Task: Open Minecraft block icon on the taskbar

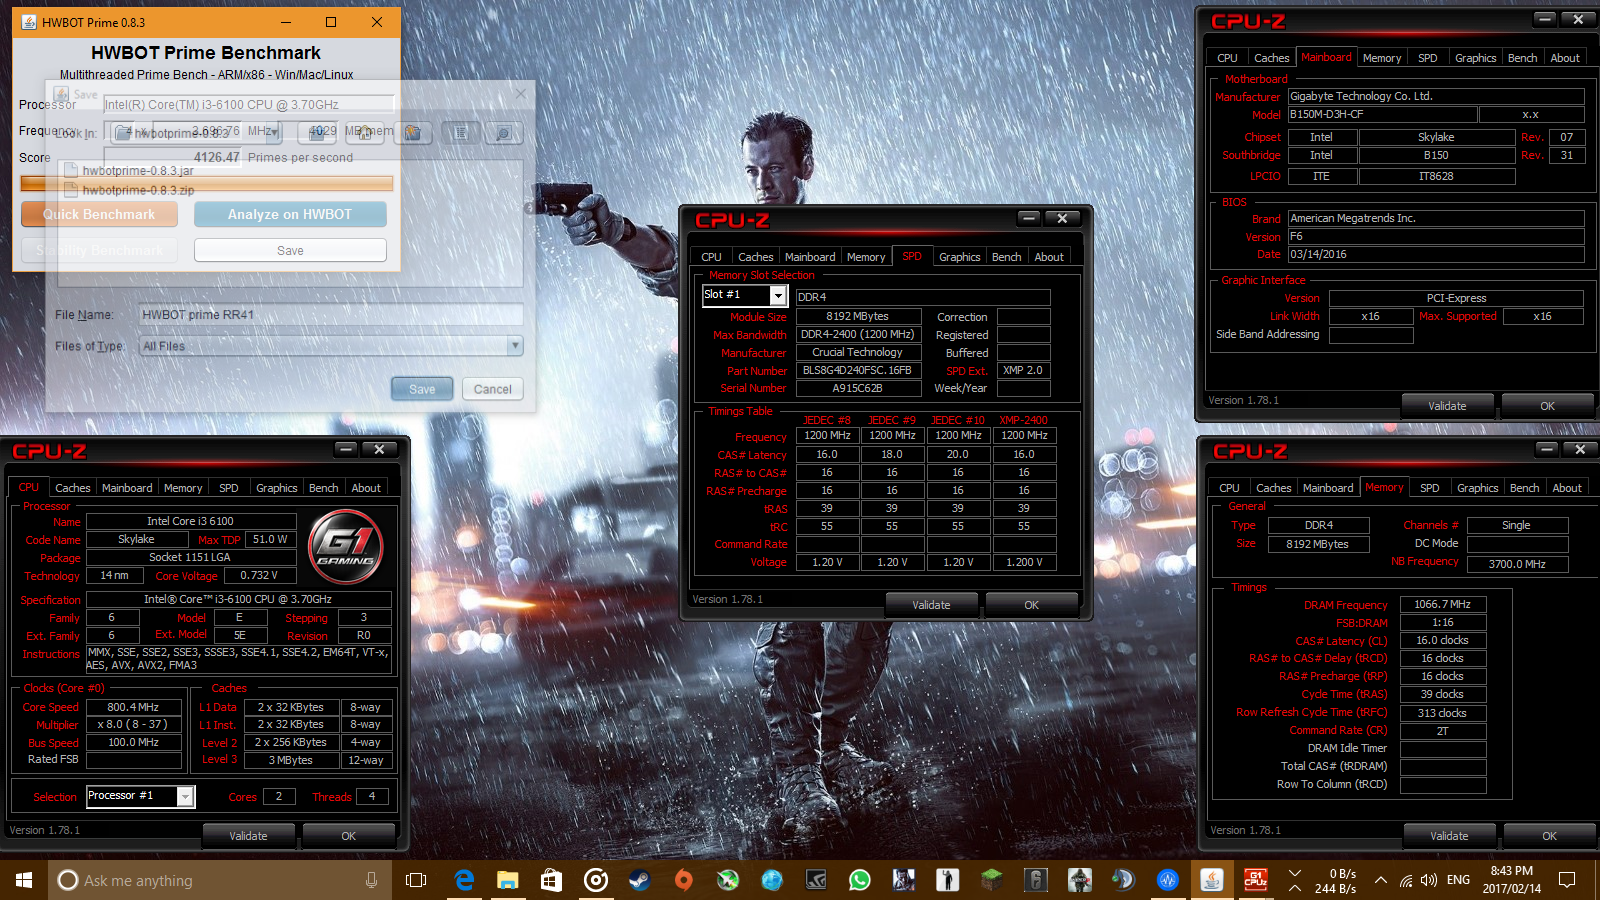Action: coord(991,880)
